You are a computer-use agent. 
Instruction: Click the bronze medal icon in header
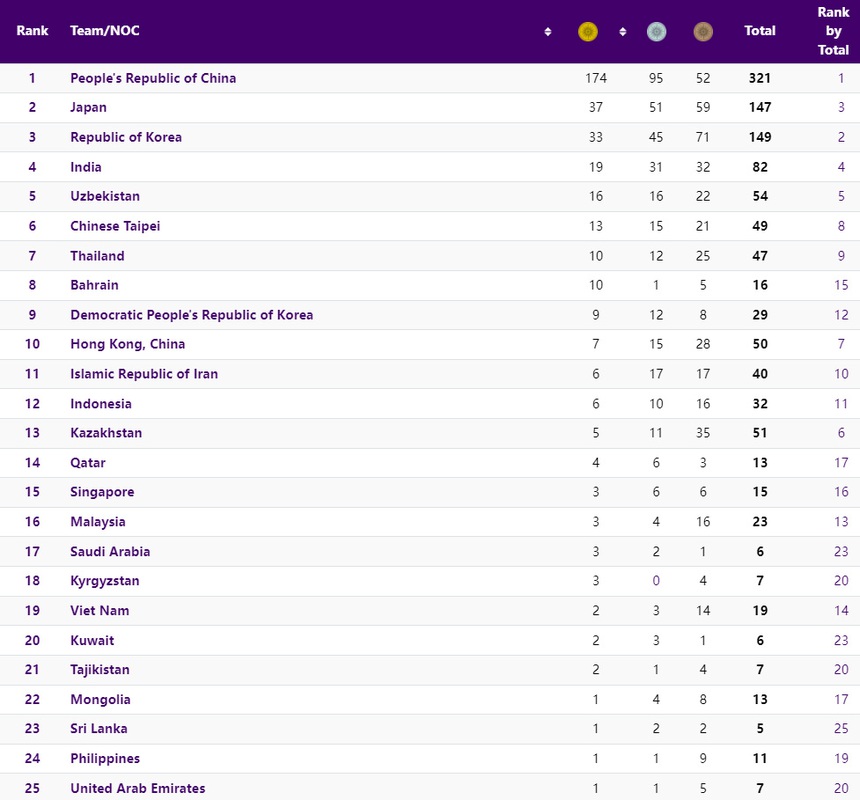click(703, 32)
